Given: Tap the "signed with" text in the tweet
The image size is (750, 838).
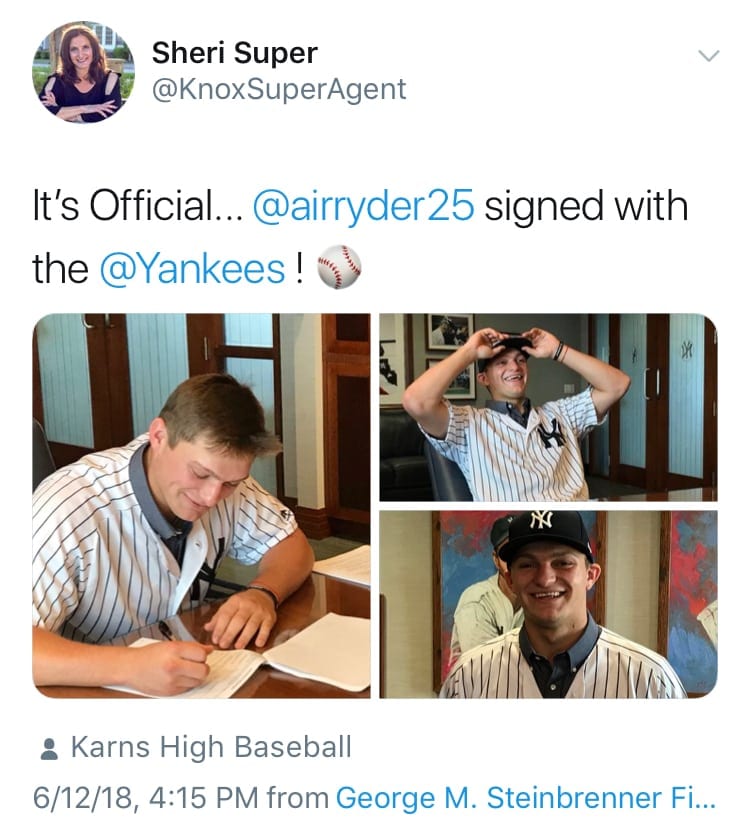Looking at the screenshot, I should [586, 206].
